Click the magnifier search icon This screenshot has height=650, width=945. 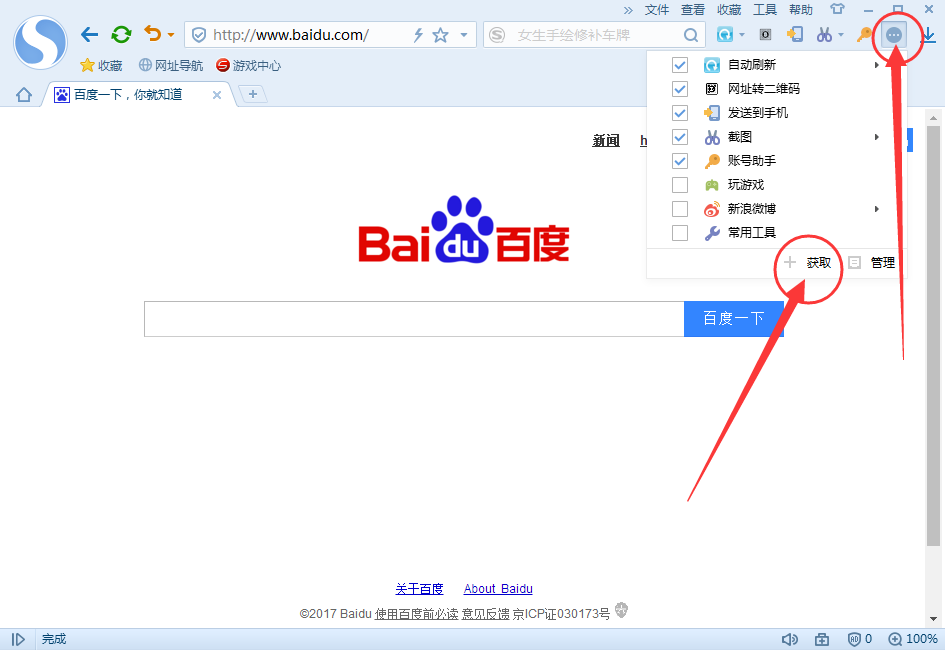(691, 35)
